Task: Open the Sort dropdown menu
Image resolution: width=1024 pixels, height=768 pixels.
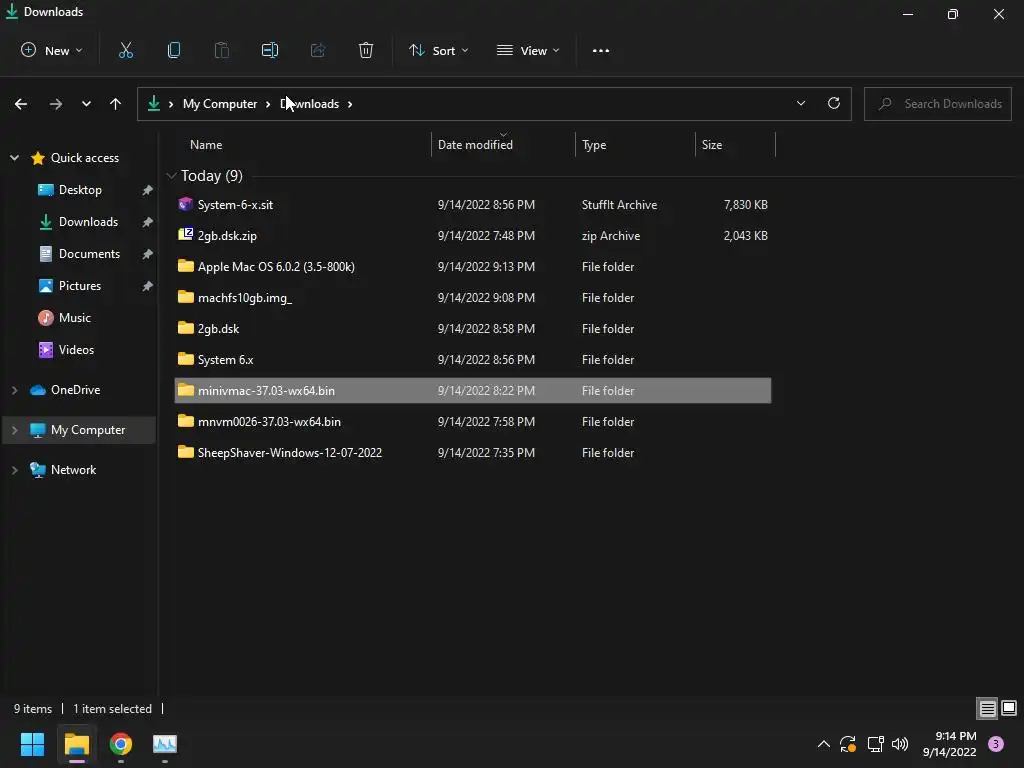Action: (x=438, y=50)
